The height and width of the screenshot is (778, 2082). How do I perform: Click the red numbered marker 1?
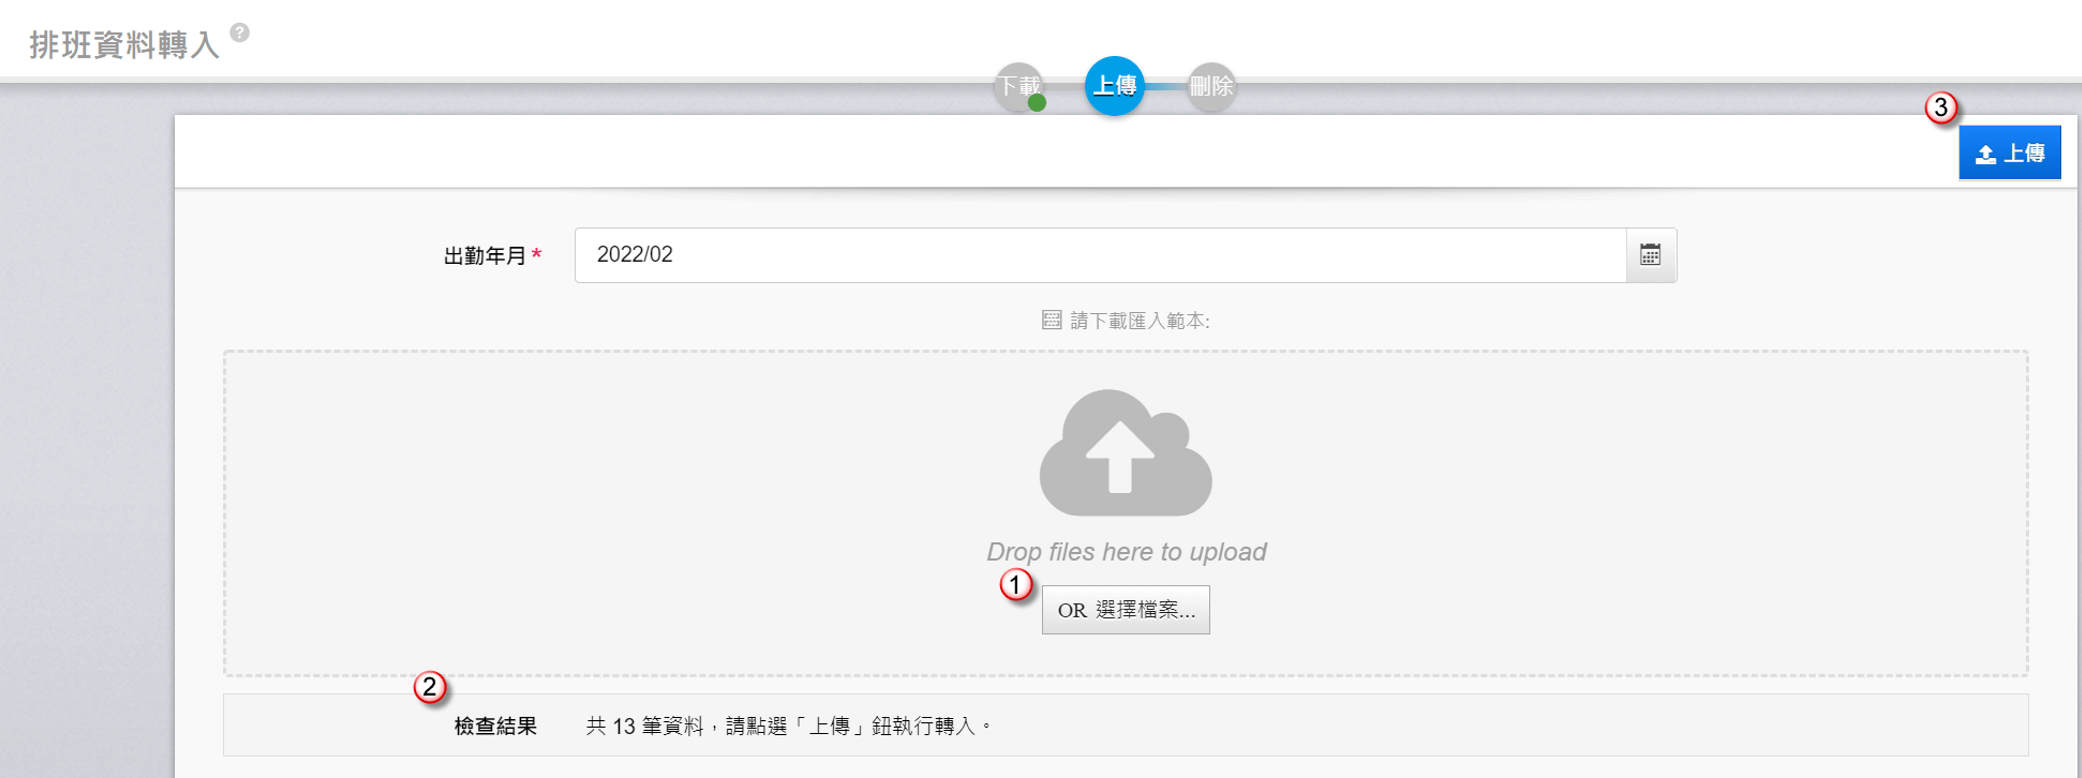[x=1016, y=584]
